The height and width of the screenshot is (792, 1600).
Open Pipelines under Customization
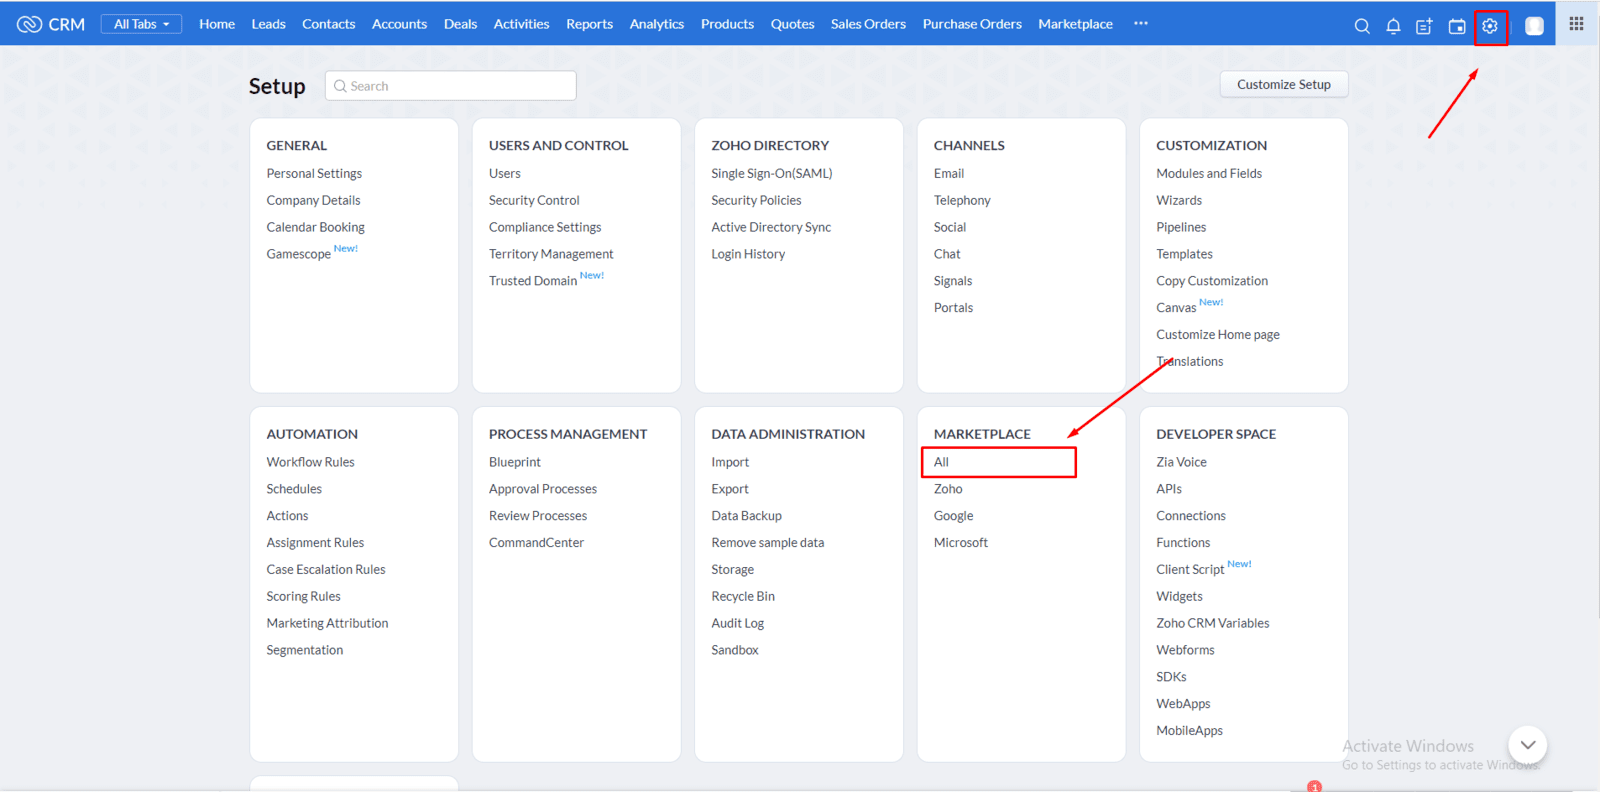coord(1181,228)
